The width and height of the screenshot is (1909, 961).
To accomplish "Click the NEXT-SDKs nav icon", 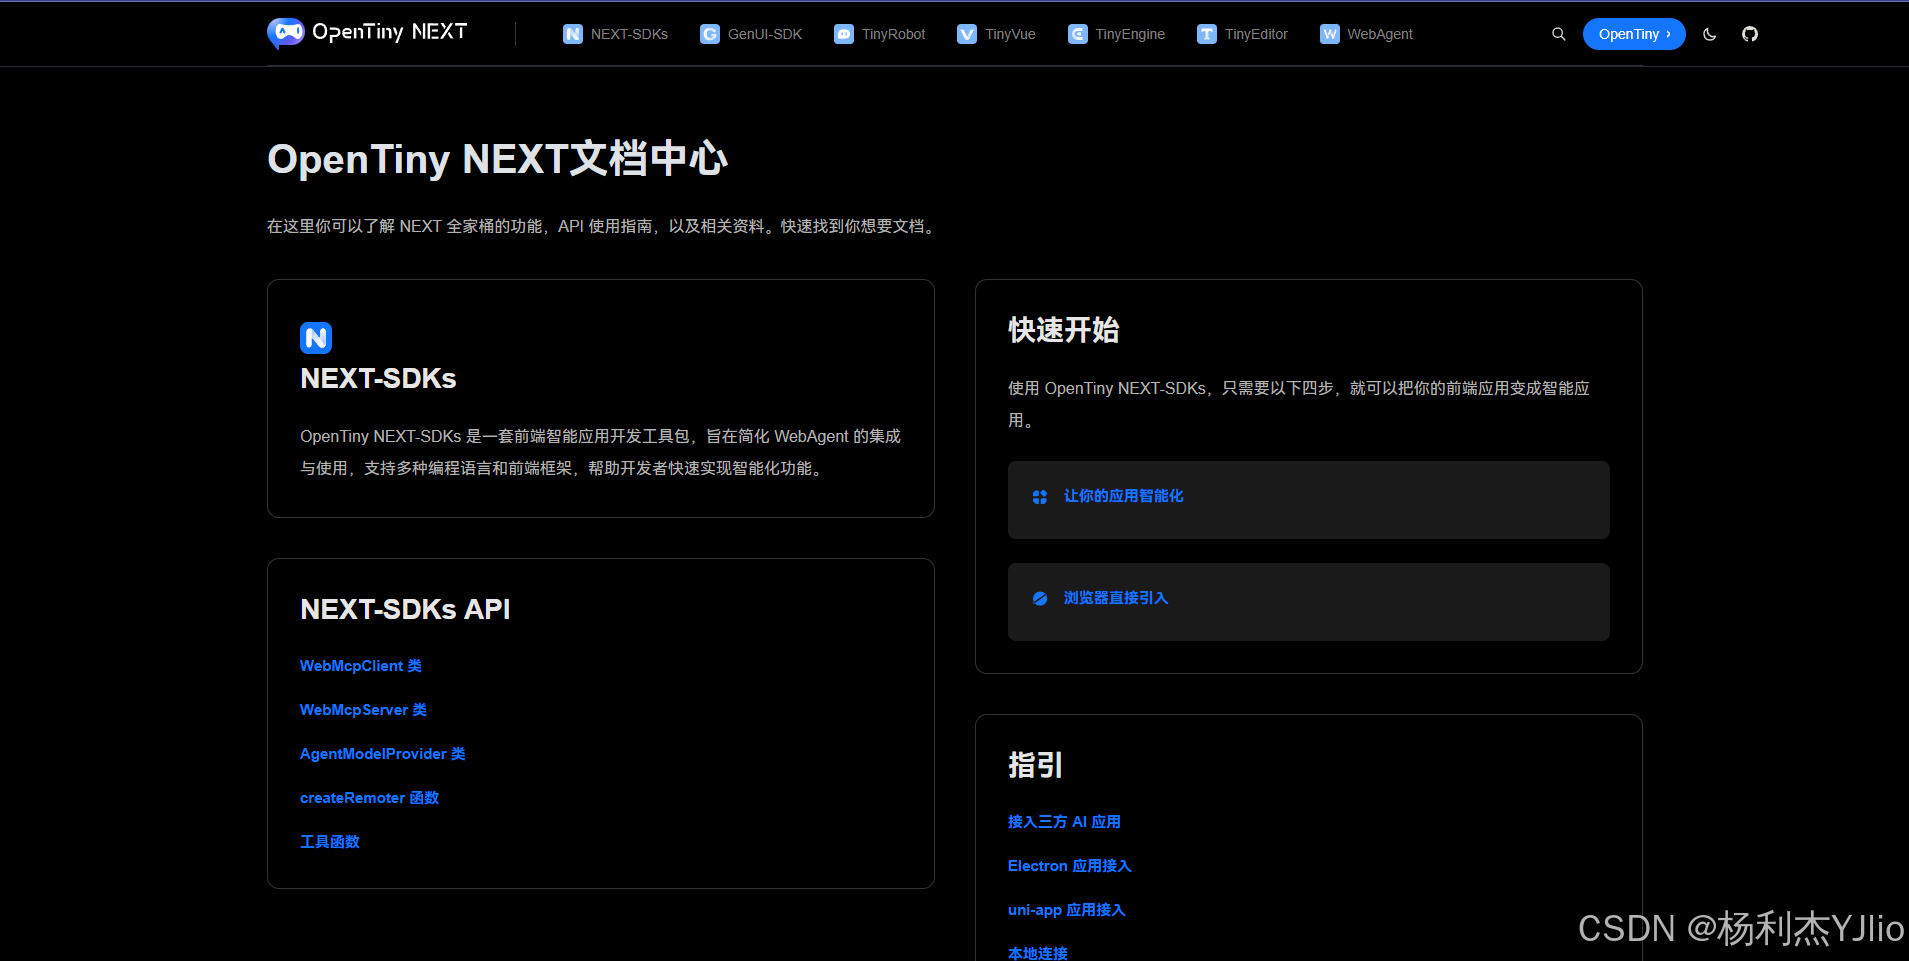I will click(573, 34).
